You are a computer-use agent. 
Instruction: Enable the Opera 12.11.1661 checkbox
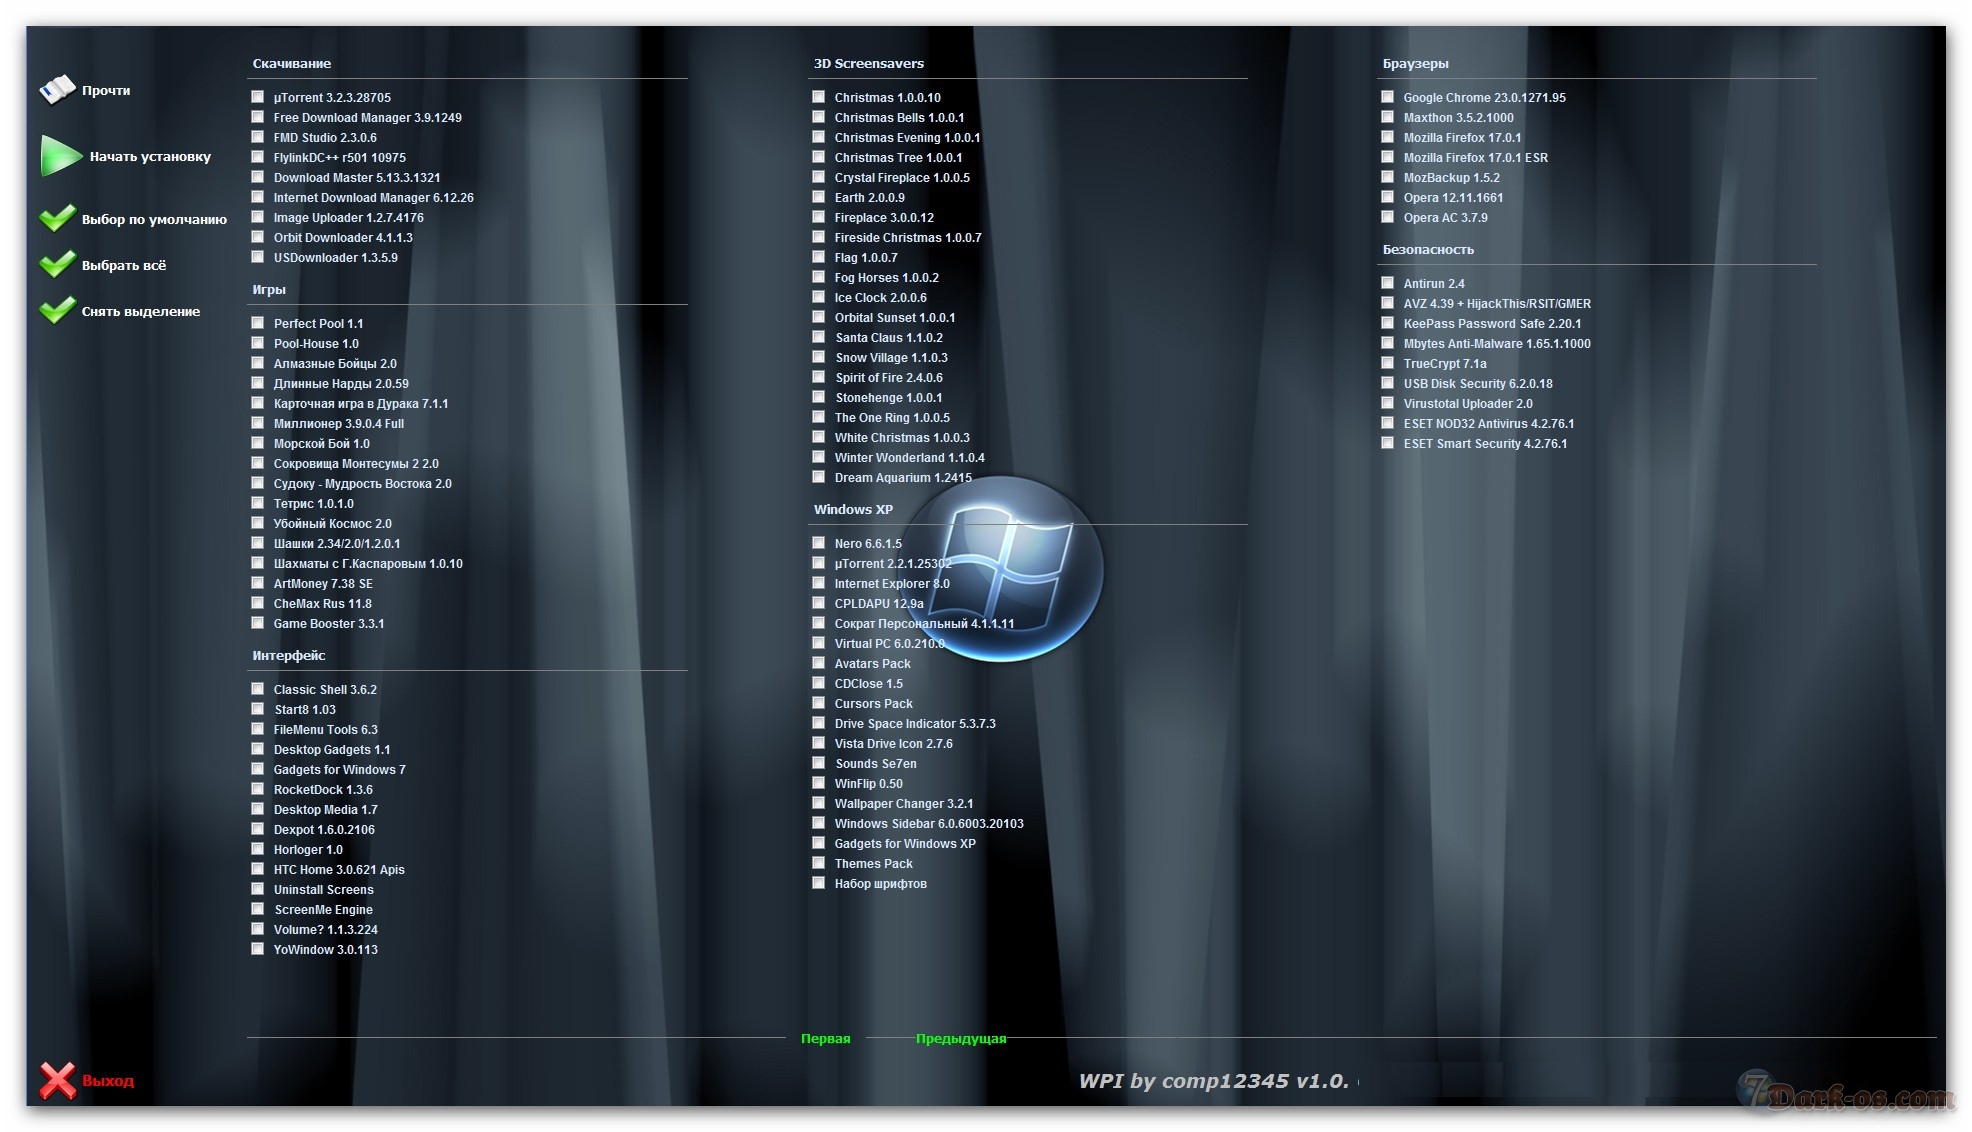pyautogui.click(x=1388, y=197)
